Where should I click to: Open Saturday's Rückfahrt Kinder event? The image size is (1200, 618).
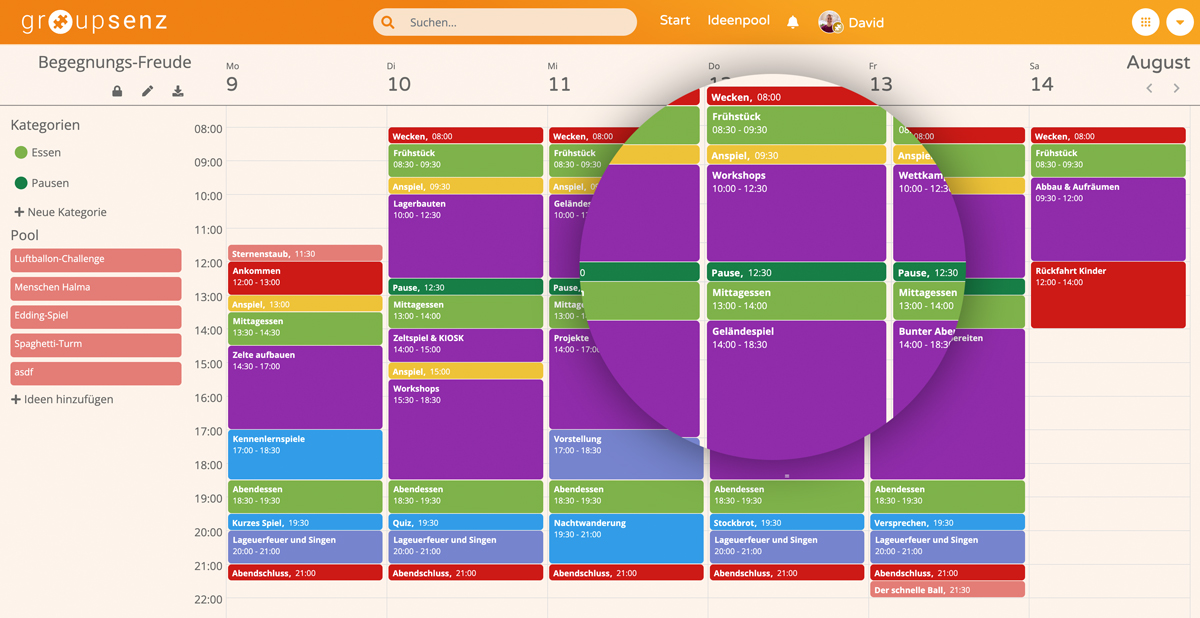pyautogui.click(x=1108, y=295)
